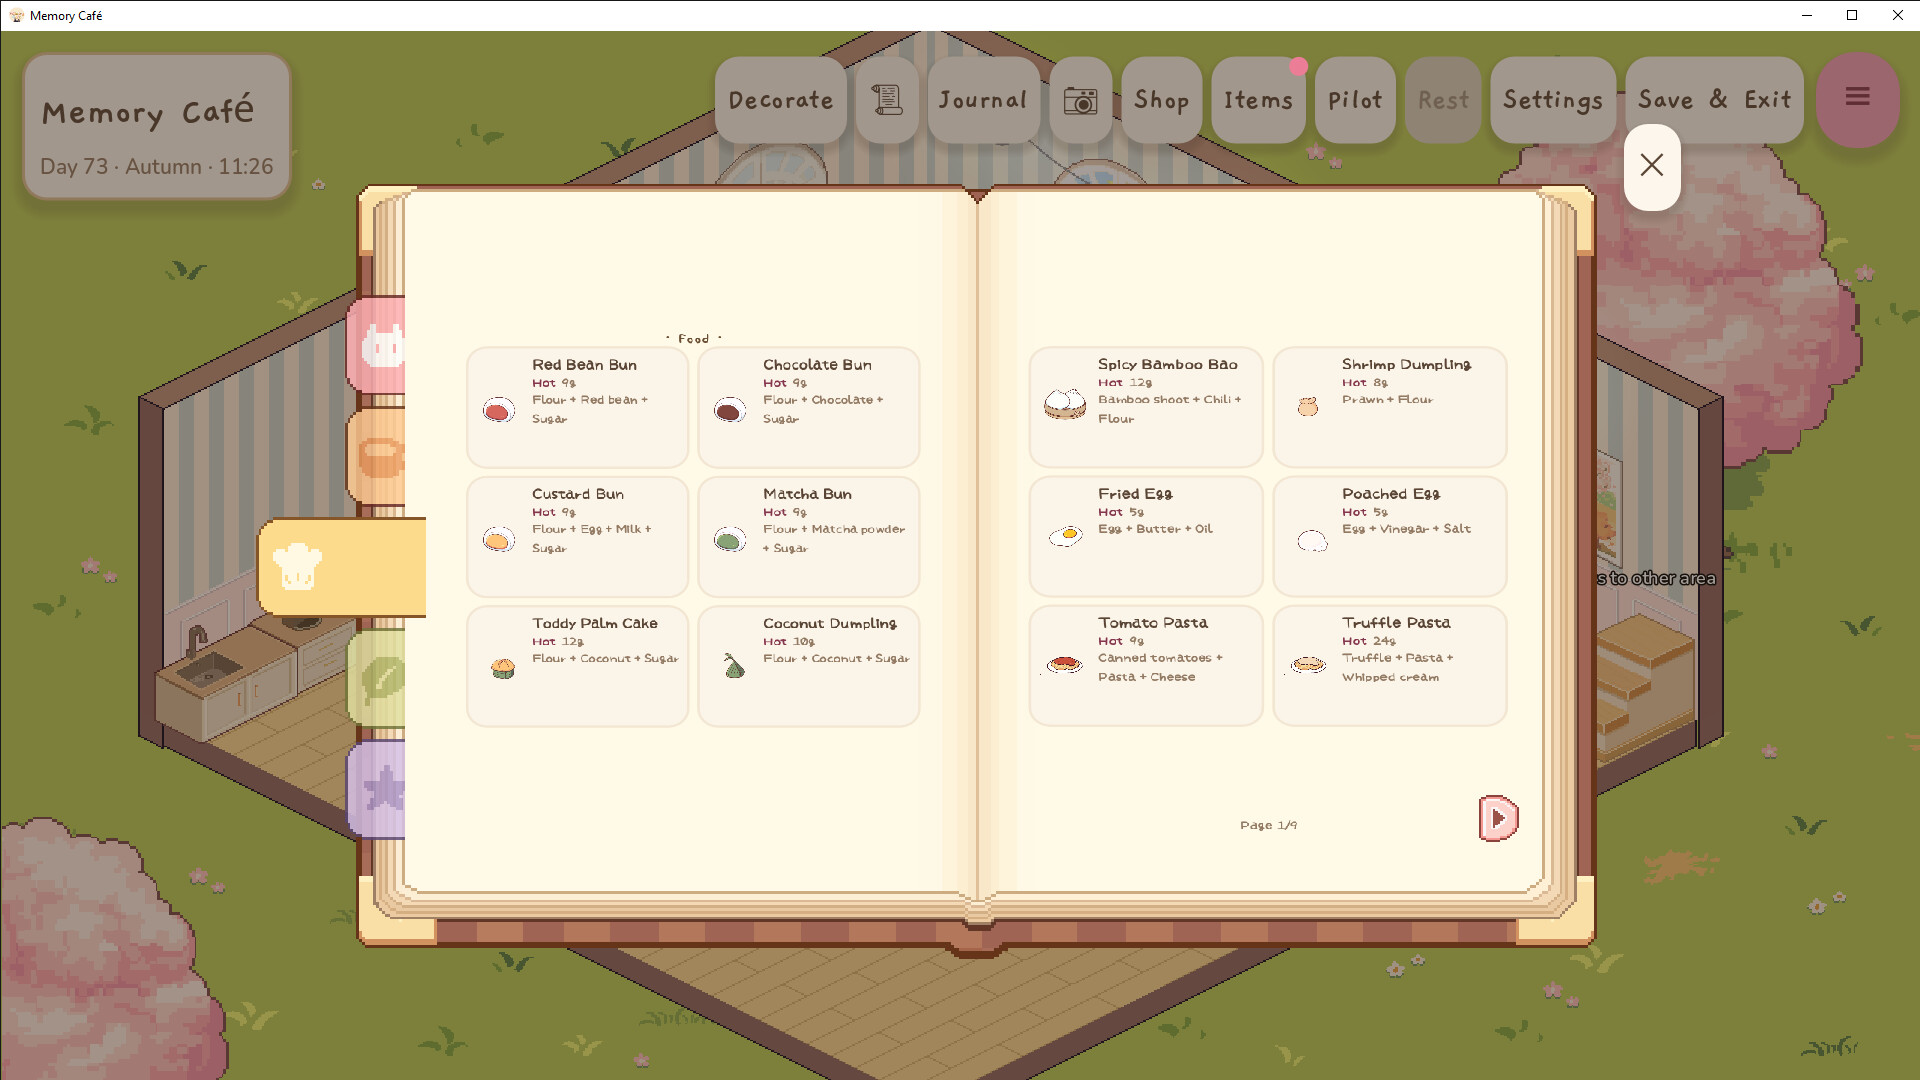This screenshot has width=1920, height=1080.
Task: Click the Custard Bun plate icon
Action: (499, 540)
